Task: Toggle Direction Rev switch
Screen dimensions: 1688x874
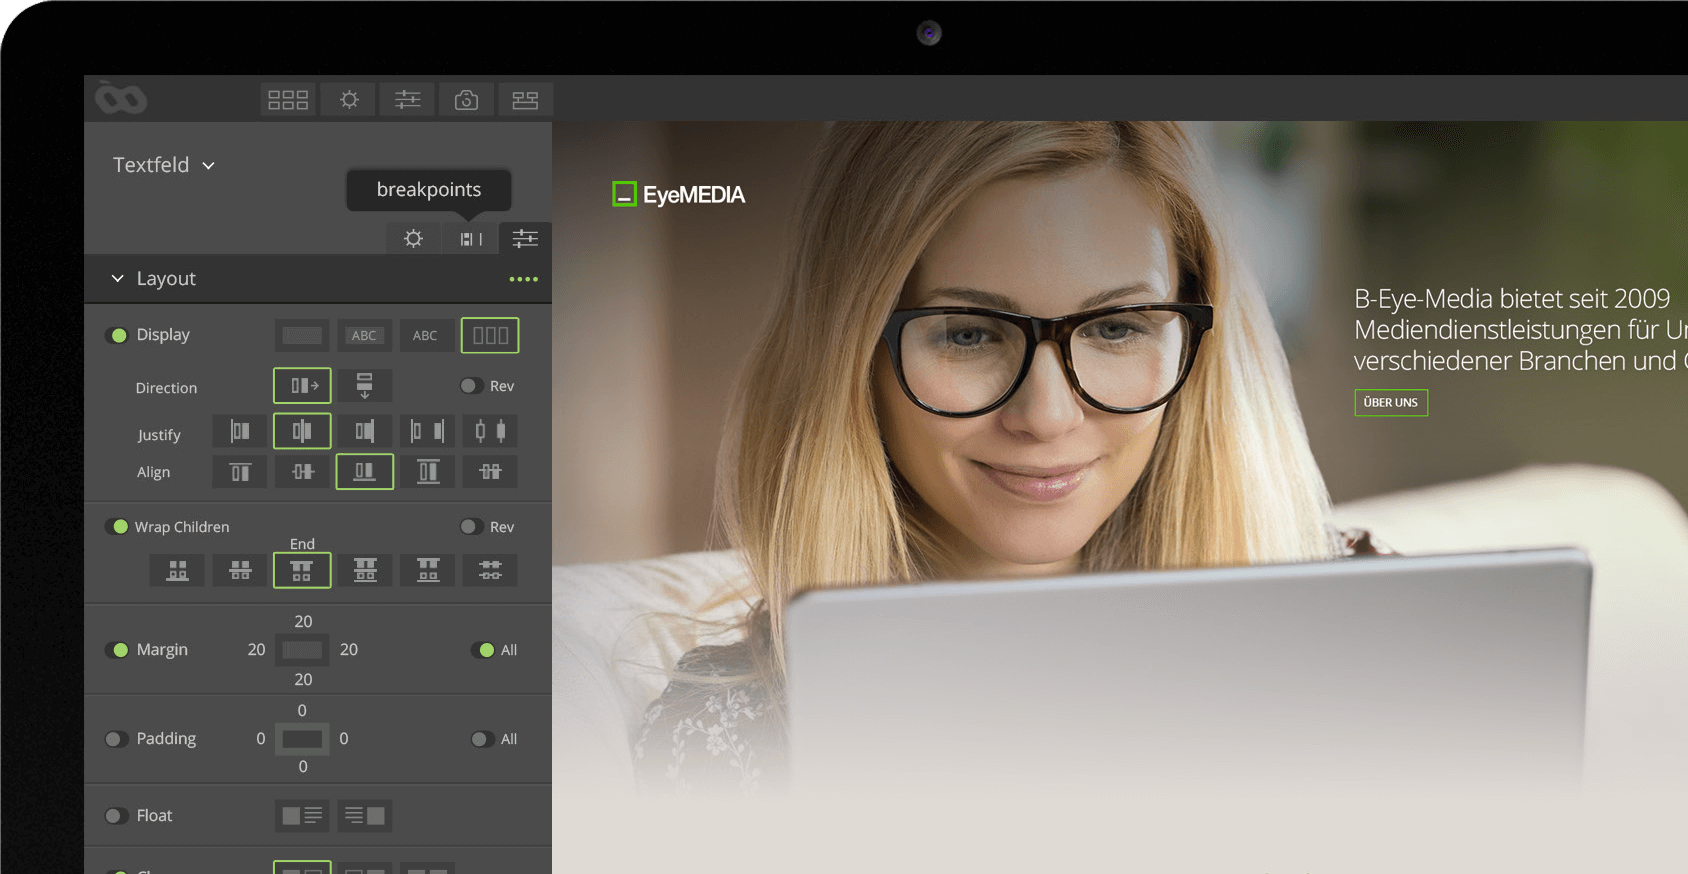Action: pyautogui.click(x=470, y=386)
